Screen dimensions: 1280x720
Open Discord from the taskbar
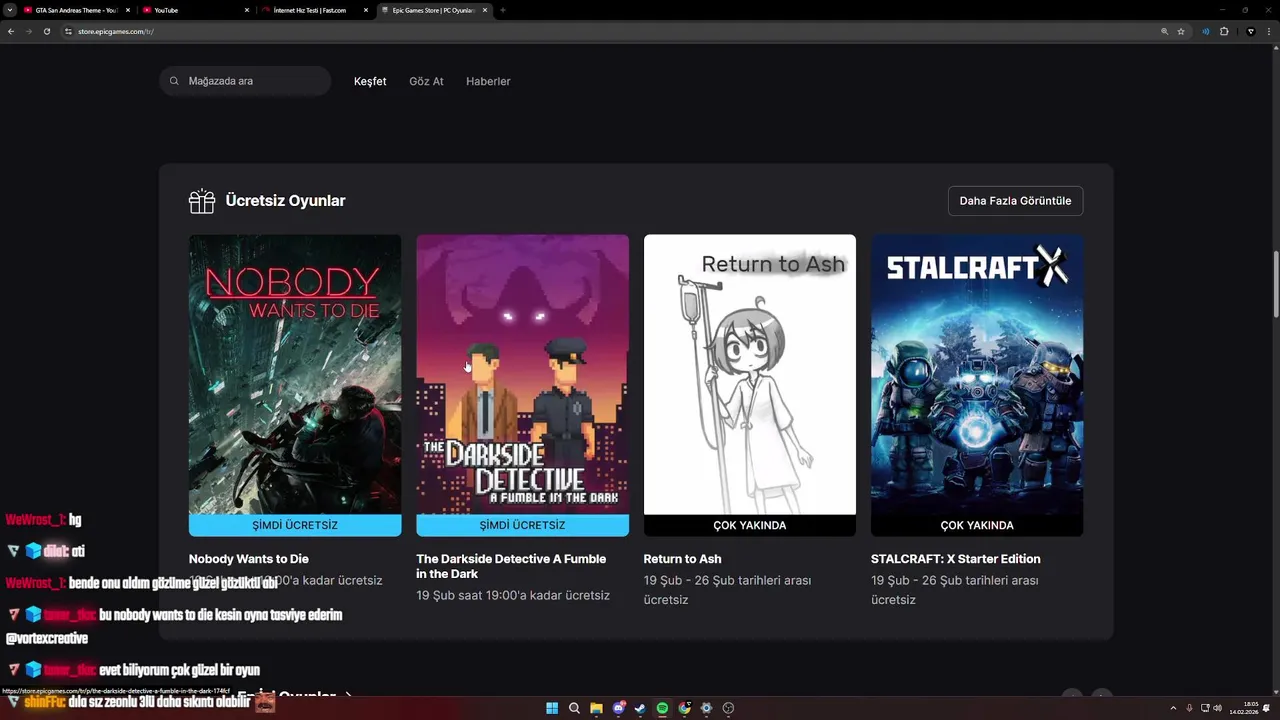(618, 708)
